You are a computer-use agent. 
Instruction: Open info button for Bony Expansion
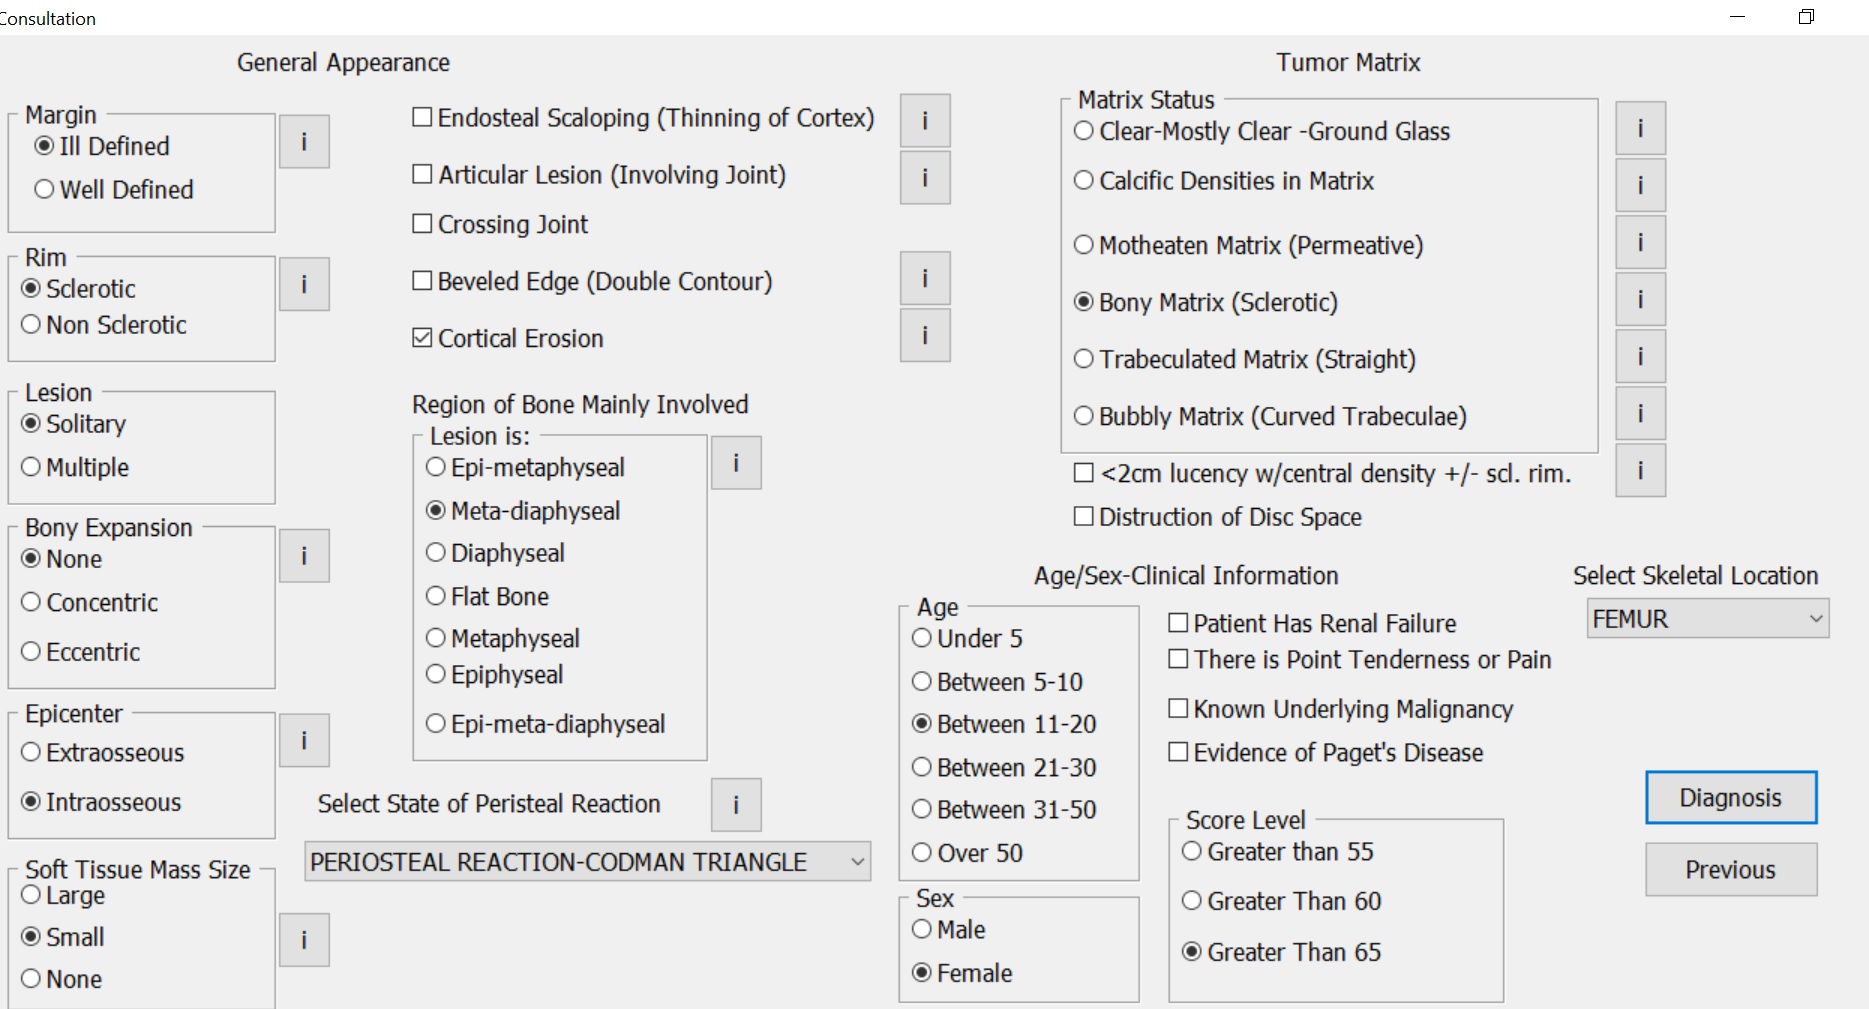pos(304,556)
